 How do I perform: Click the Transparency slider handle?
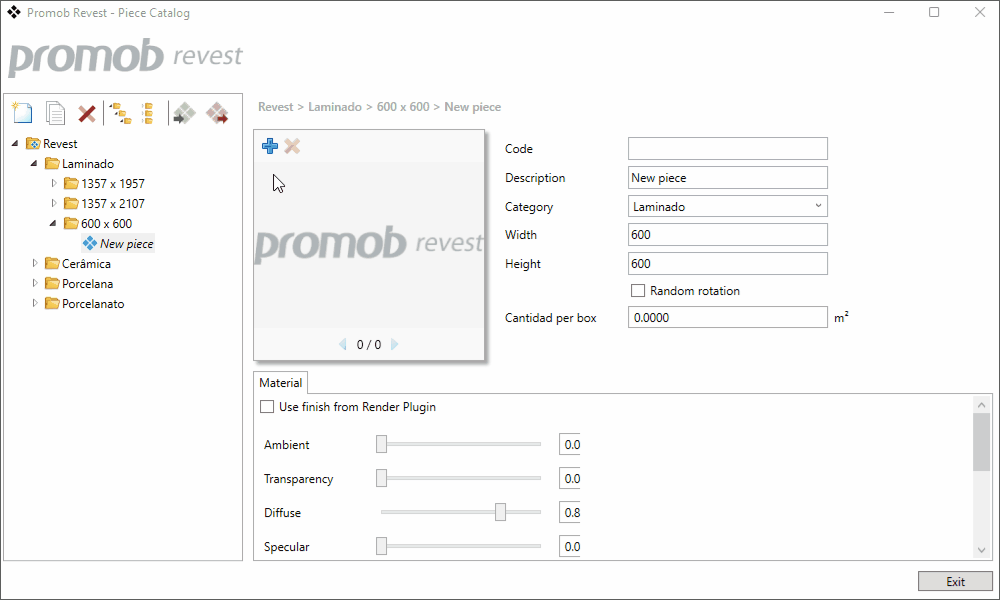coord(381,478)
